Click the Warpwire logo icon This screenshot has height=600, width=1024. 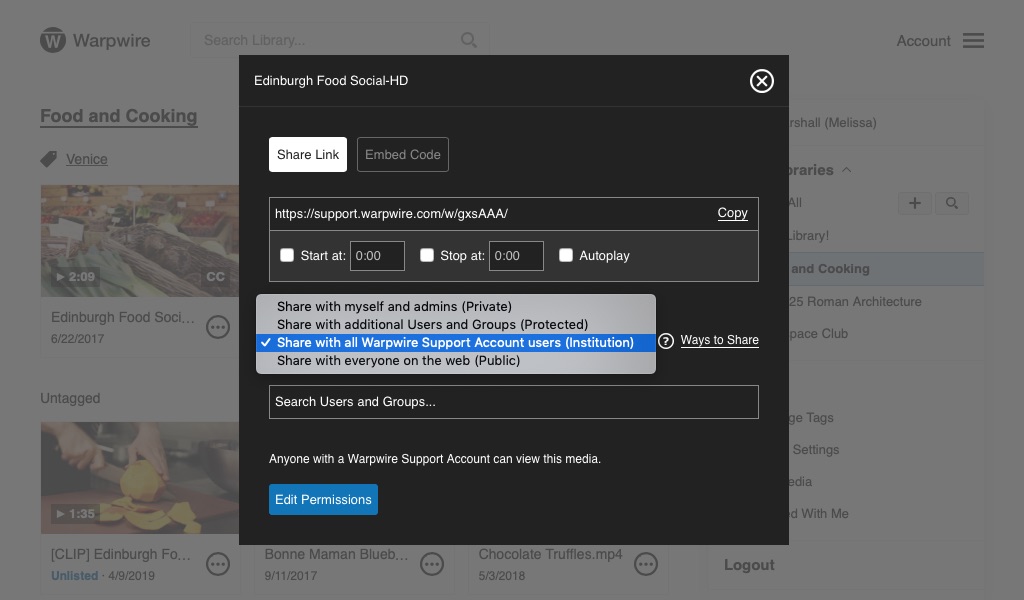coord(53,40)
